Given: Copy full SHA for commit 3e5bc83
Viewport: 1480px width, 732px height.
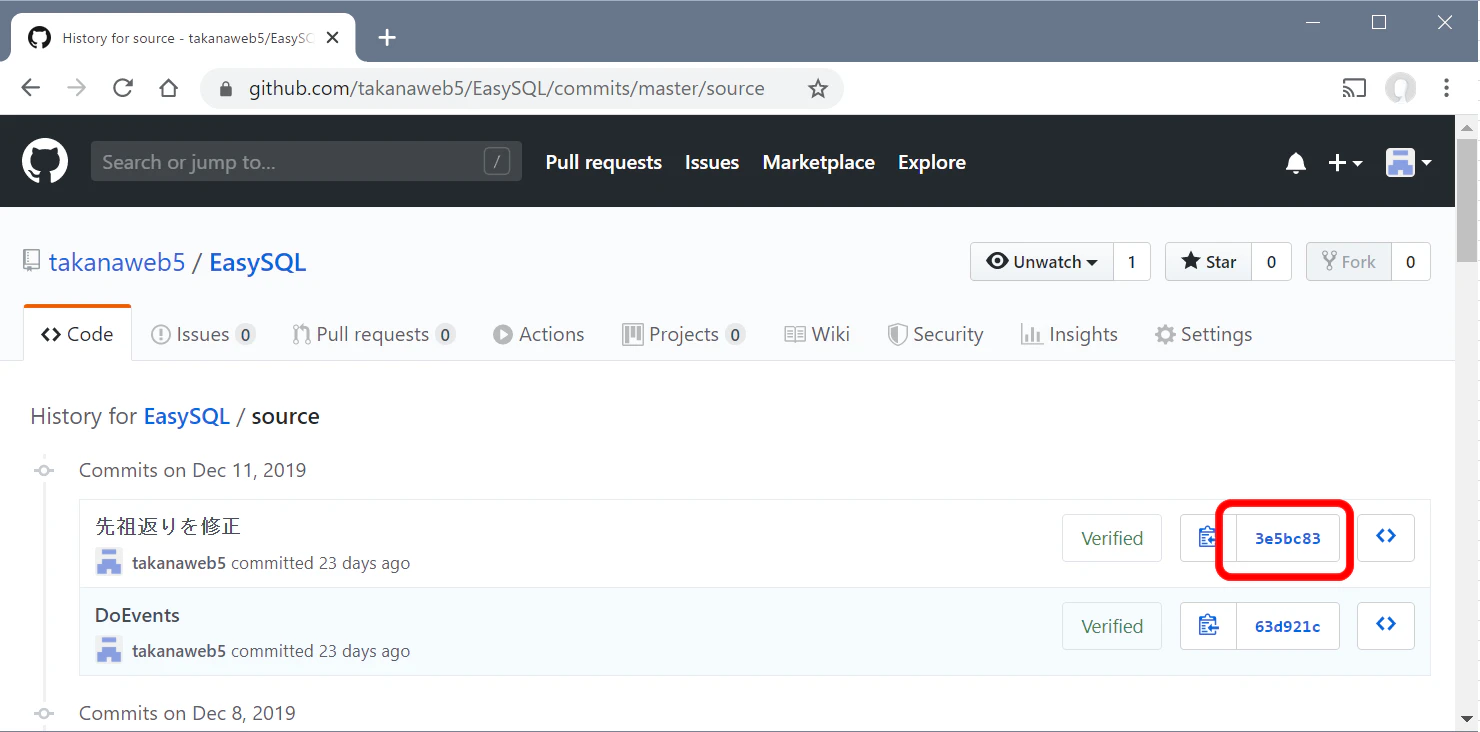Looking at the screenshot, I should pyautogui.click(x=1208, y=538).
